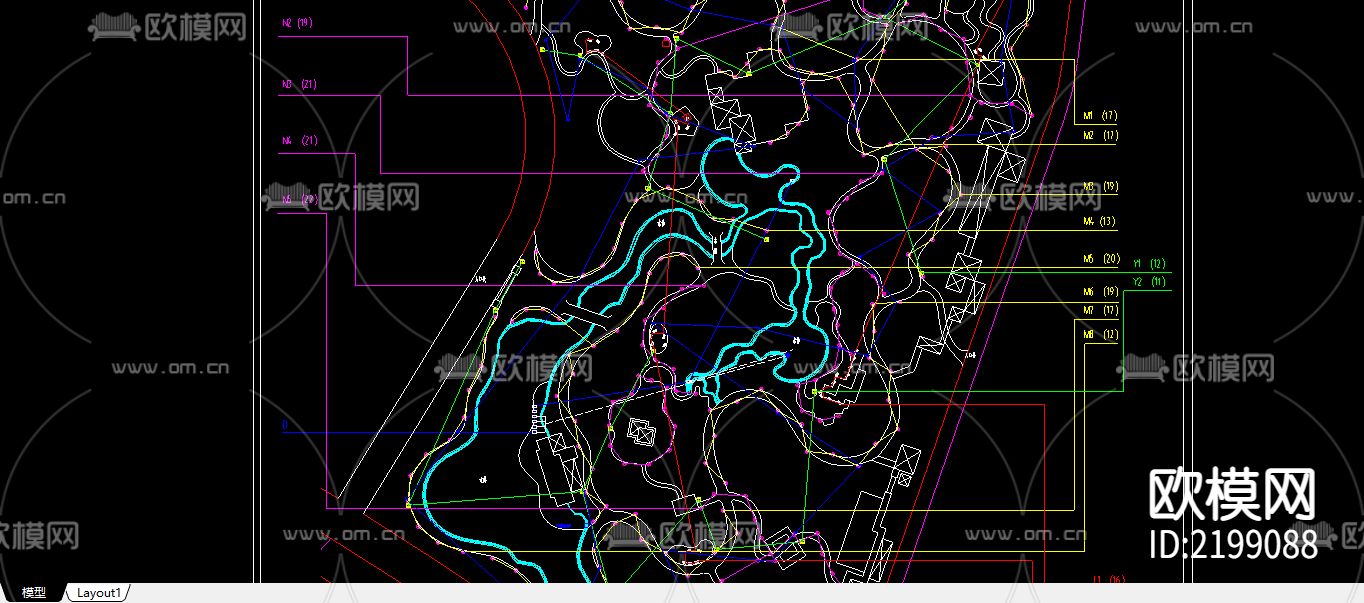Select the green Y1 (12) label

pos(1149,264)
